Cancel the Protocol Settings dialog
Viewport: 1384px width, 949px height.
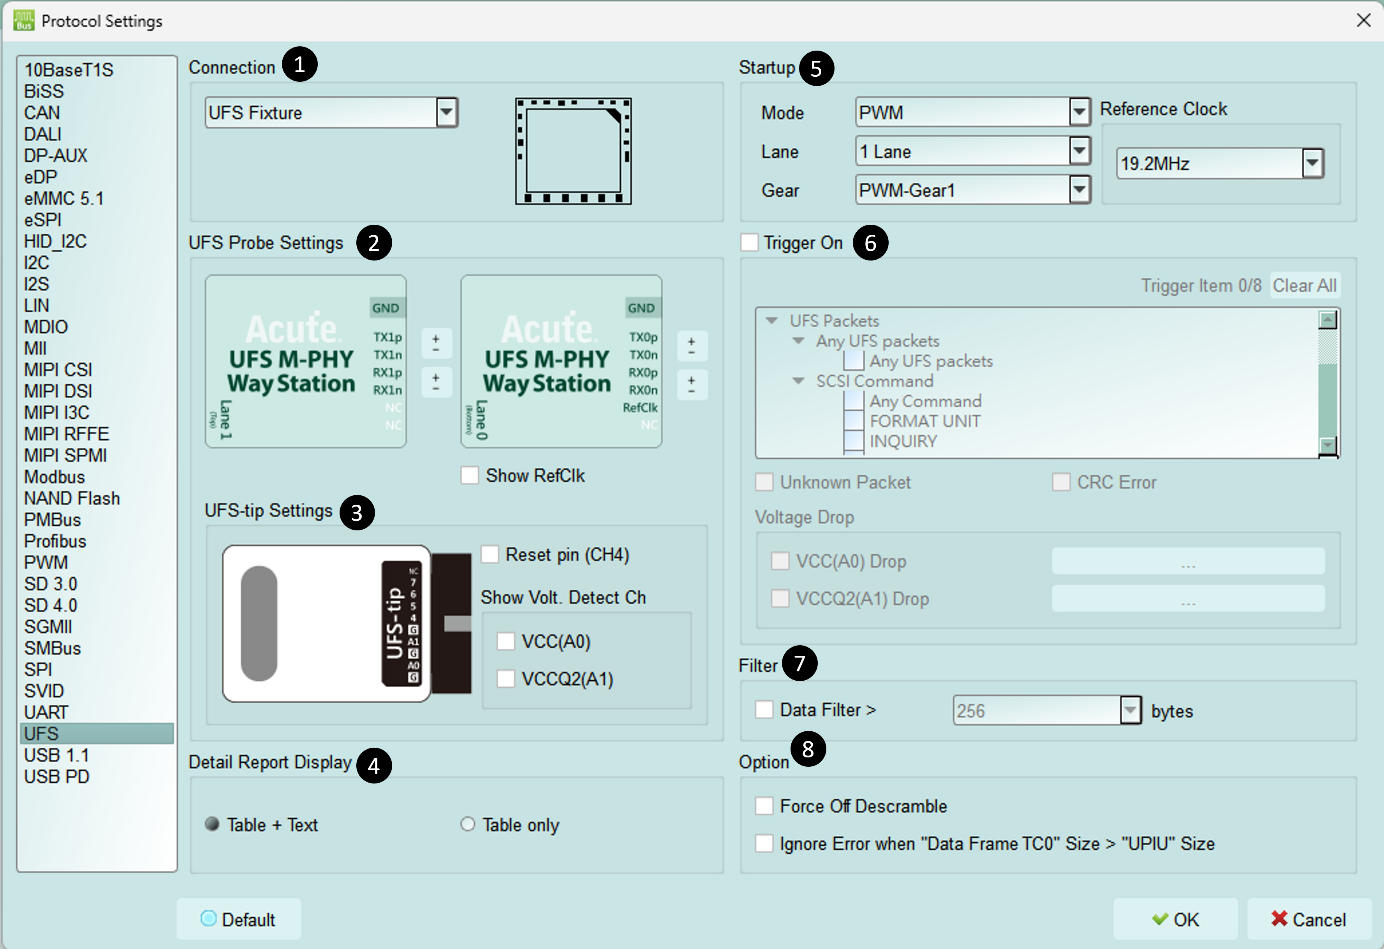pyautogui.click(x=1308, y=919)
